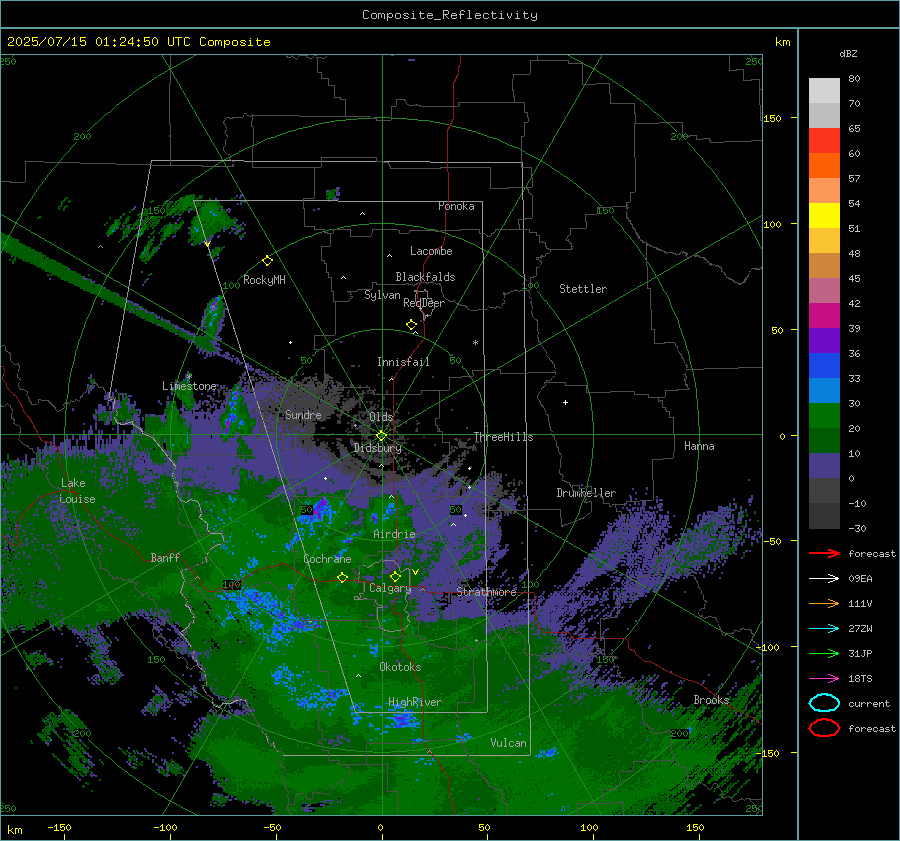This screenshot has width=900, height=841.
Task: Click the 80 value at legend top
Action: click(x=854, y=79)
